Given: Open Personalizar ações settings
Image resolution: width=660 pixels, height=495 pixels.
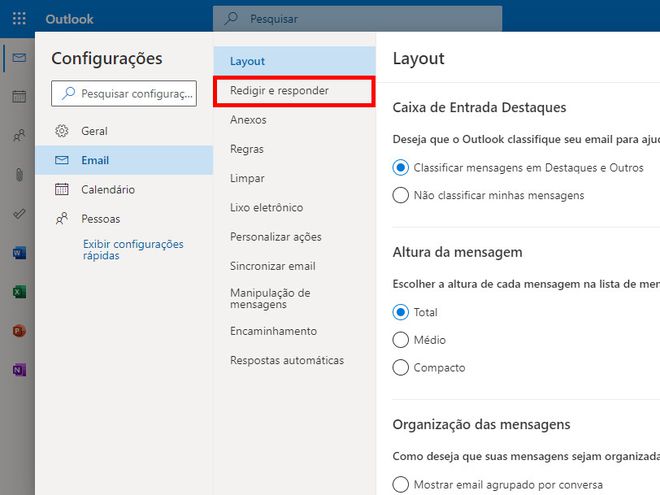Looking at the screenshot, I should pyautogui.click(x=294, y=237).
